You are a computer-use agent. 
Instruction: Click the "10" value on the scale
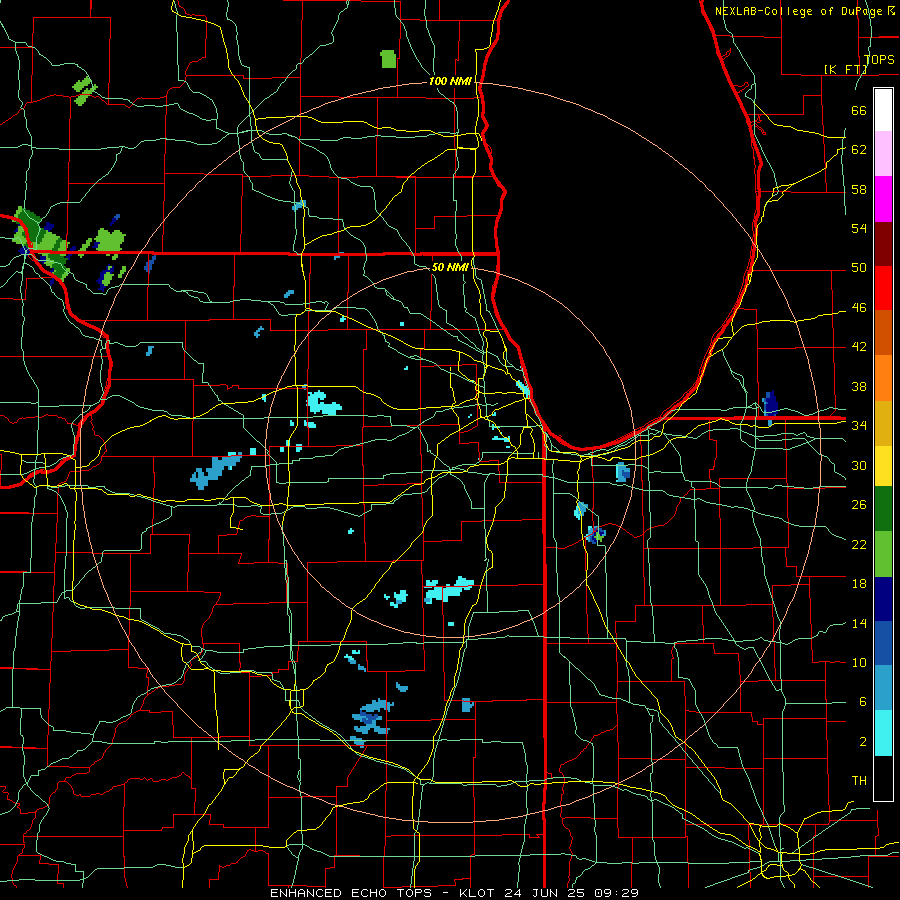[x=859, y=662]
